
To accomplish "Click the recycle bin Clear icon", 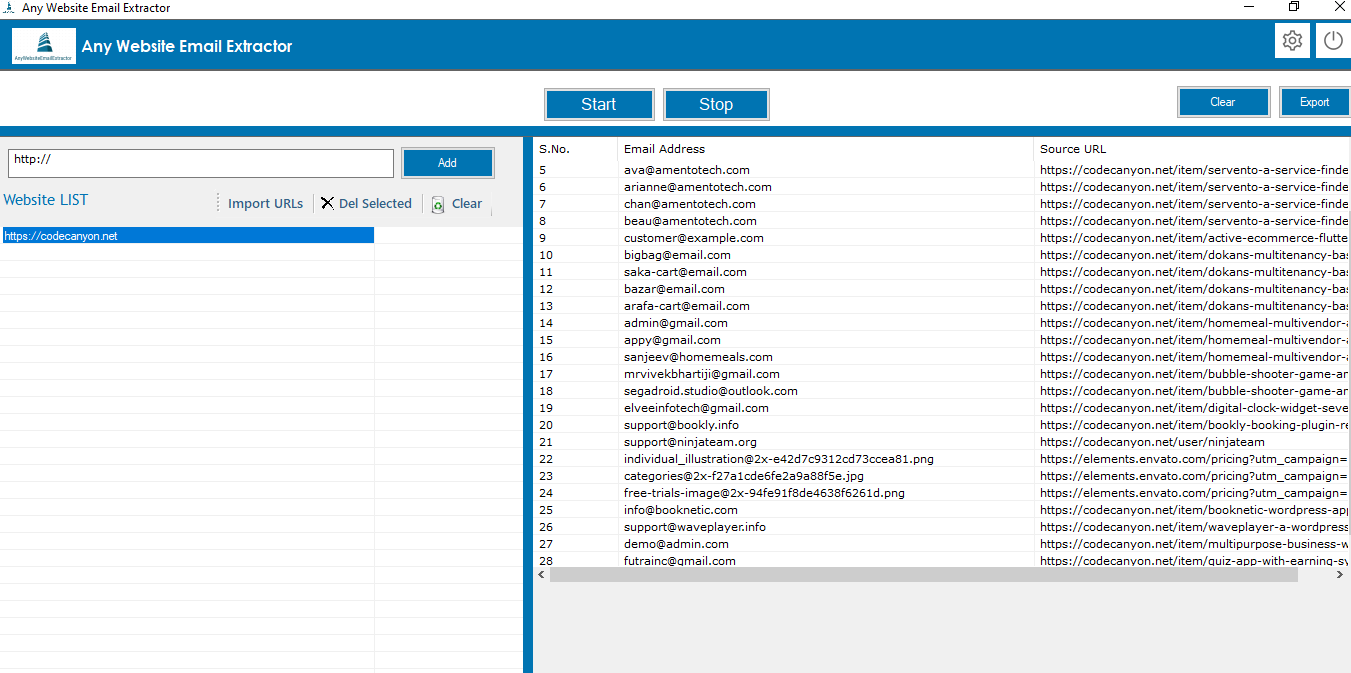I will (x=438, y=204).
